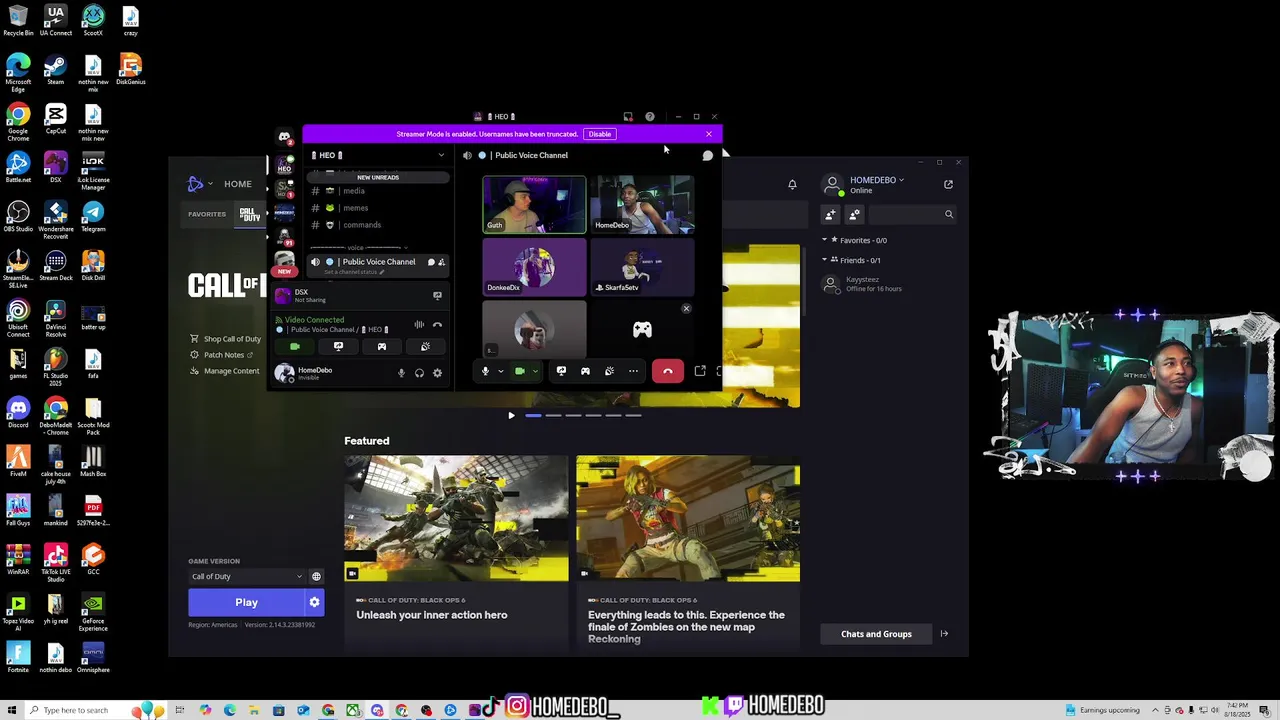The width and height of the screenshot is (1280, 720).
Task: Select Call of Duty game tab
Action: tap(249, 214)
